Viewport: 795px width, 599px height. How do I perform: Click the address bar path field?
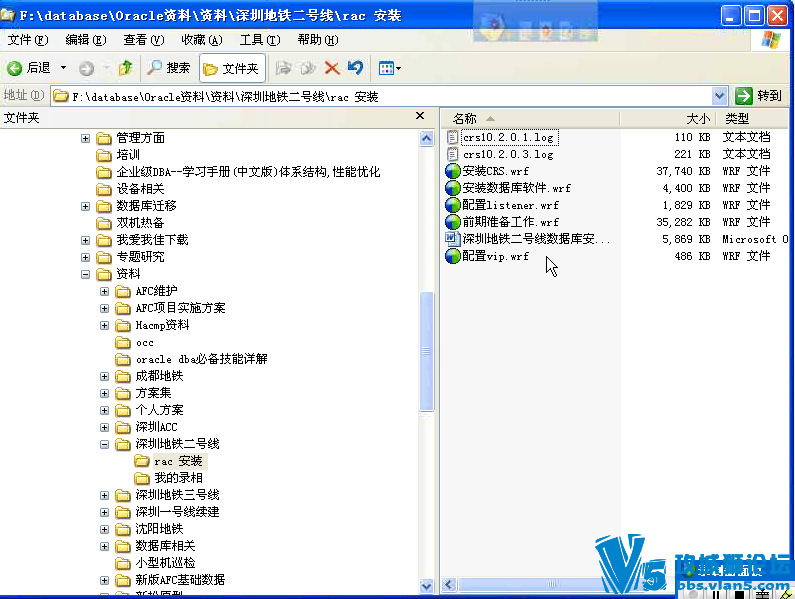point(381,96)
